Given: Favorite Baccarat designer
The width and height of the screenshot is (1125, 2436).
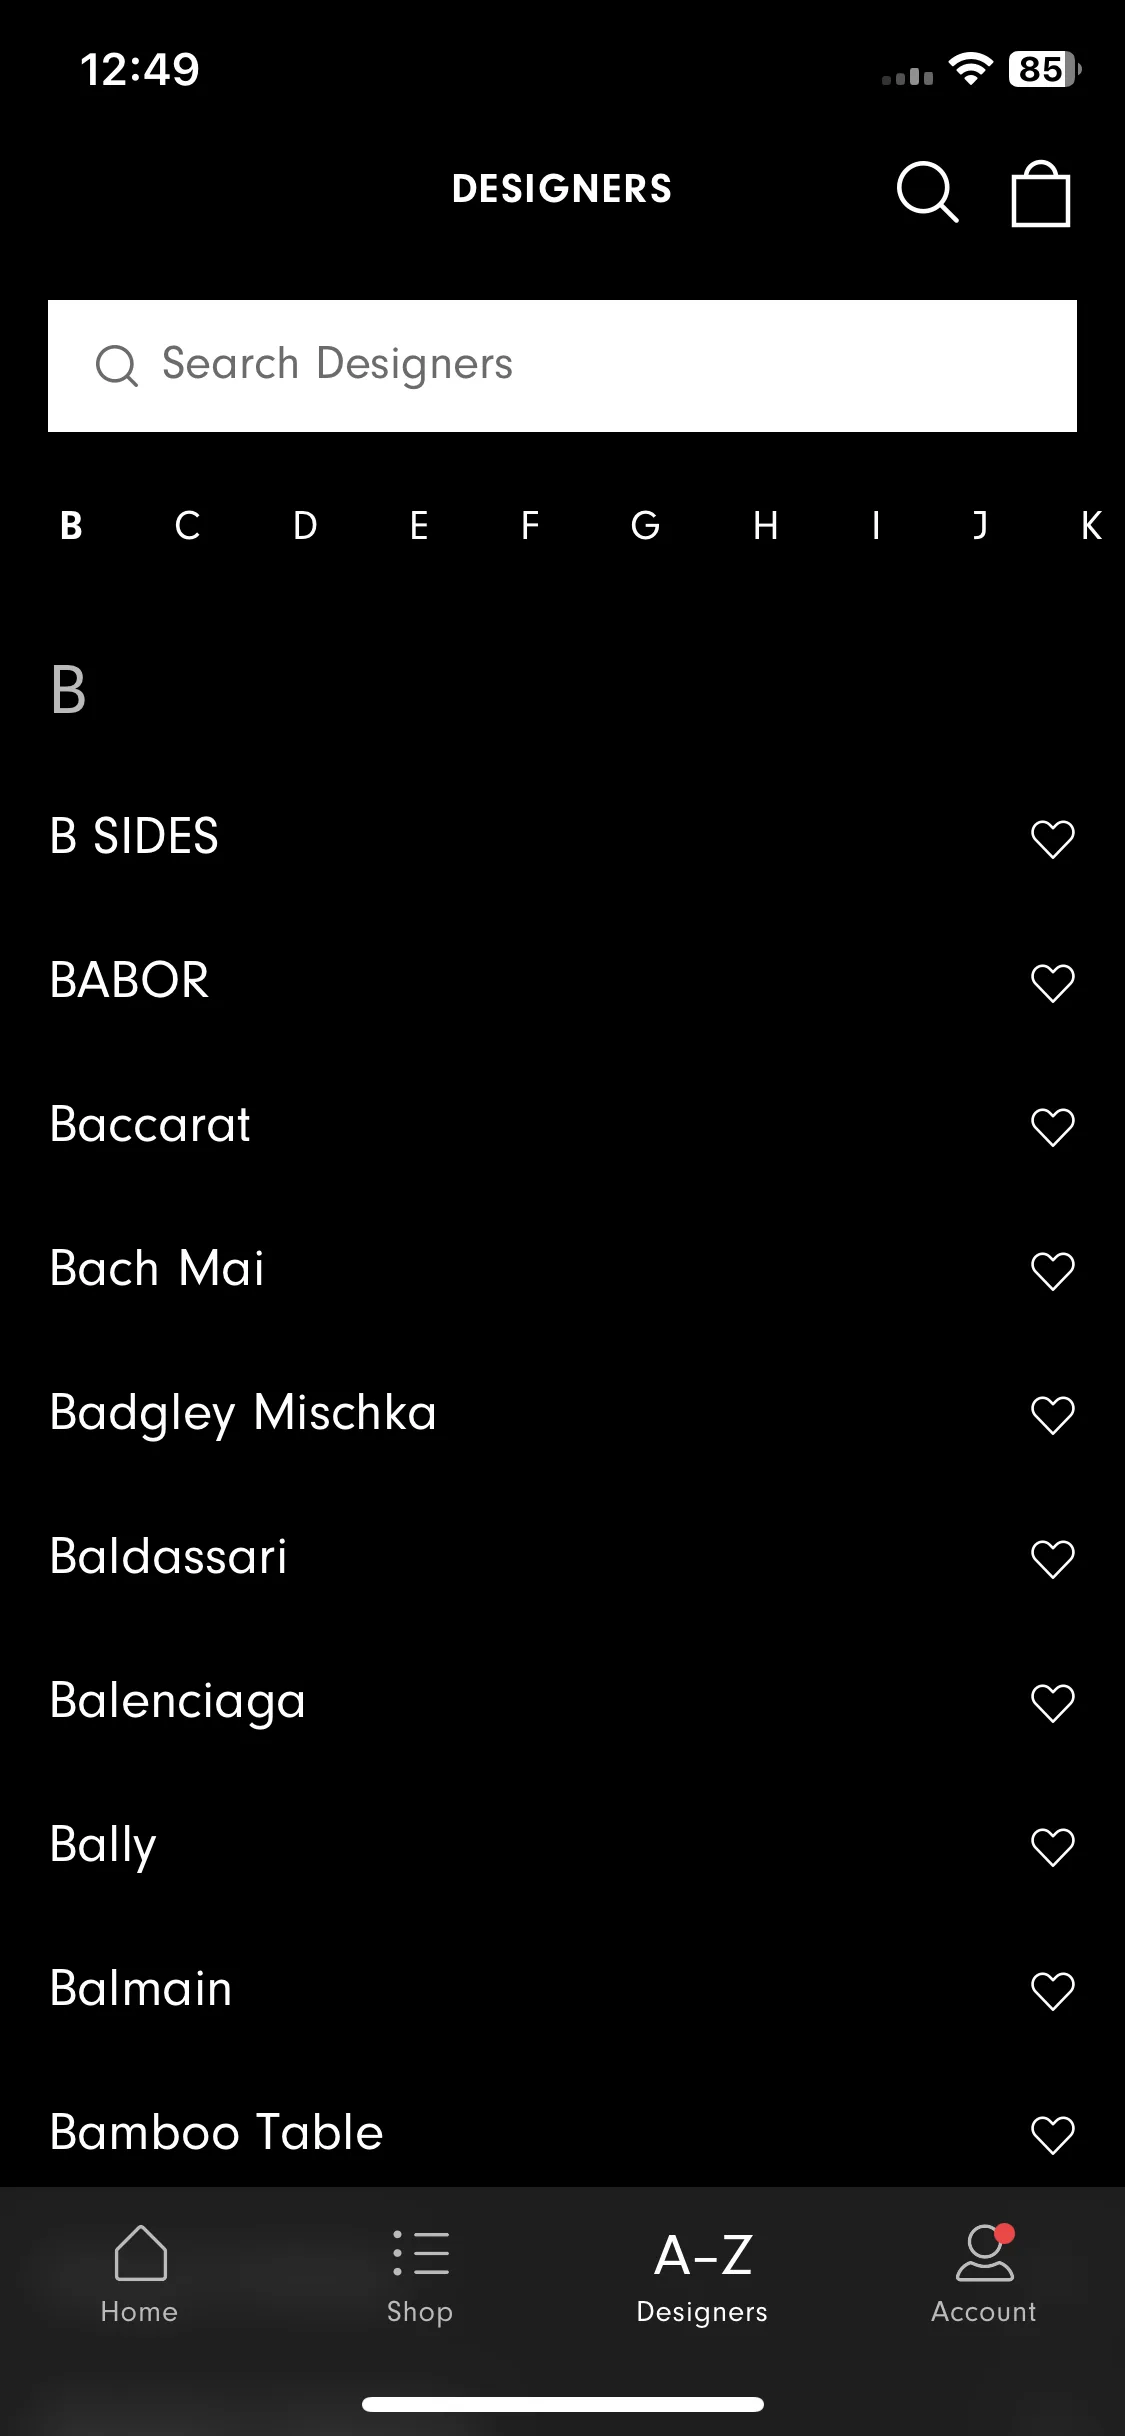Looking at the screenshot, I should point(1052,1127).
